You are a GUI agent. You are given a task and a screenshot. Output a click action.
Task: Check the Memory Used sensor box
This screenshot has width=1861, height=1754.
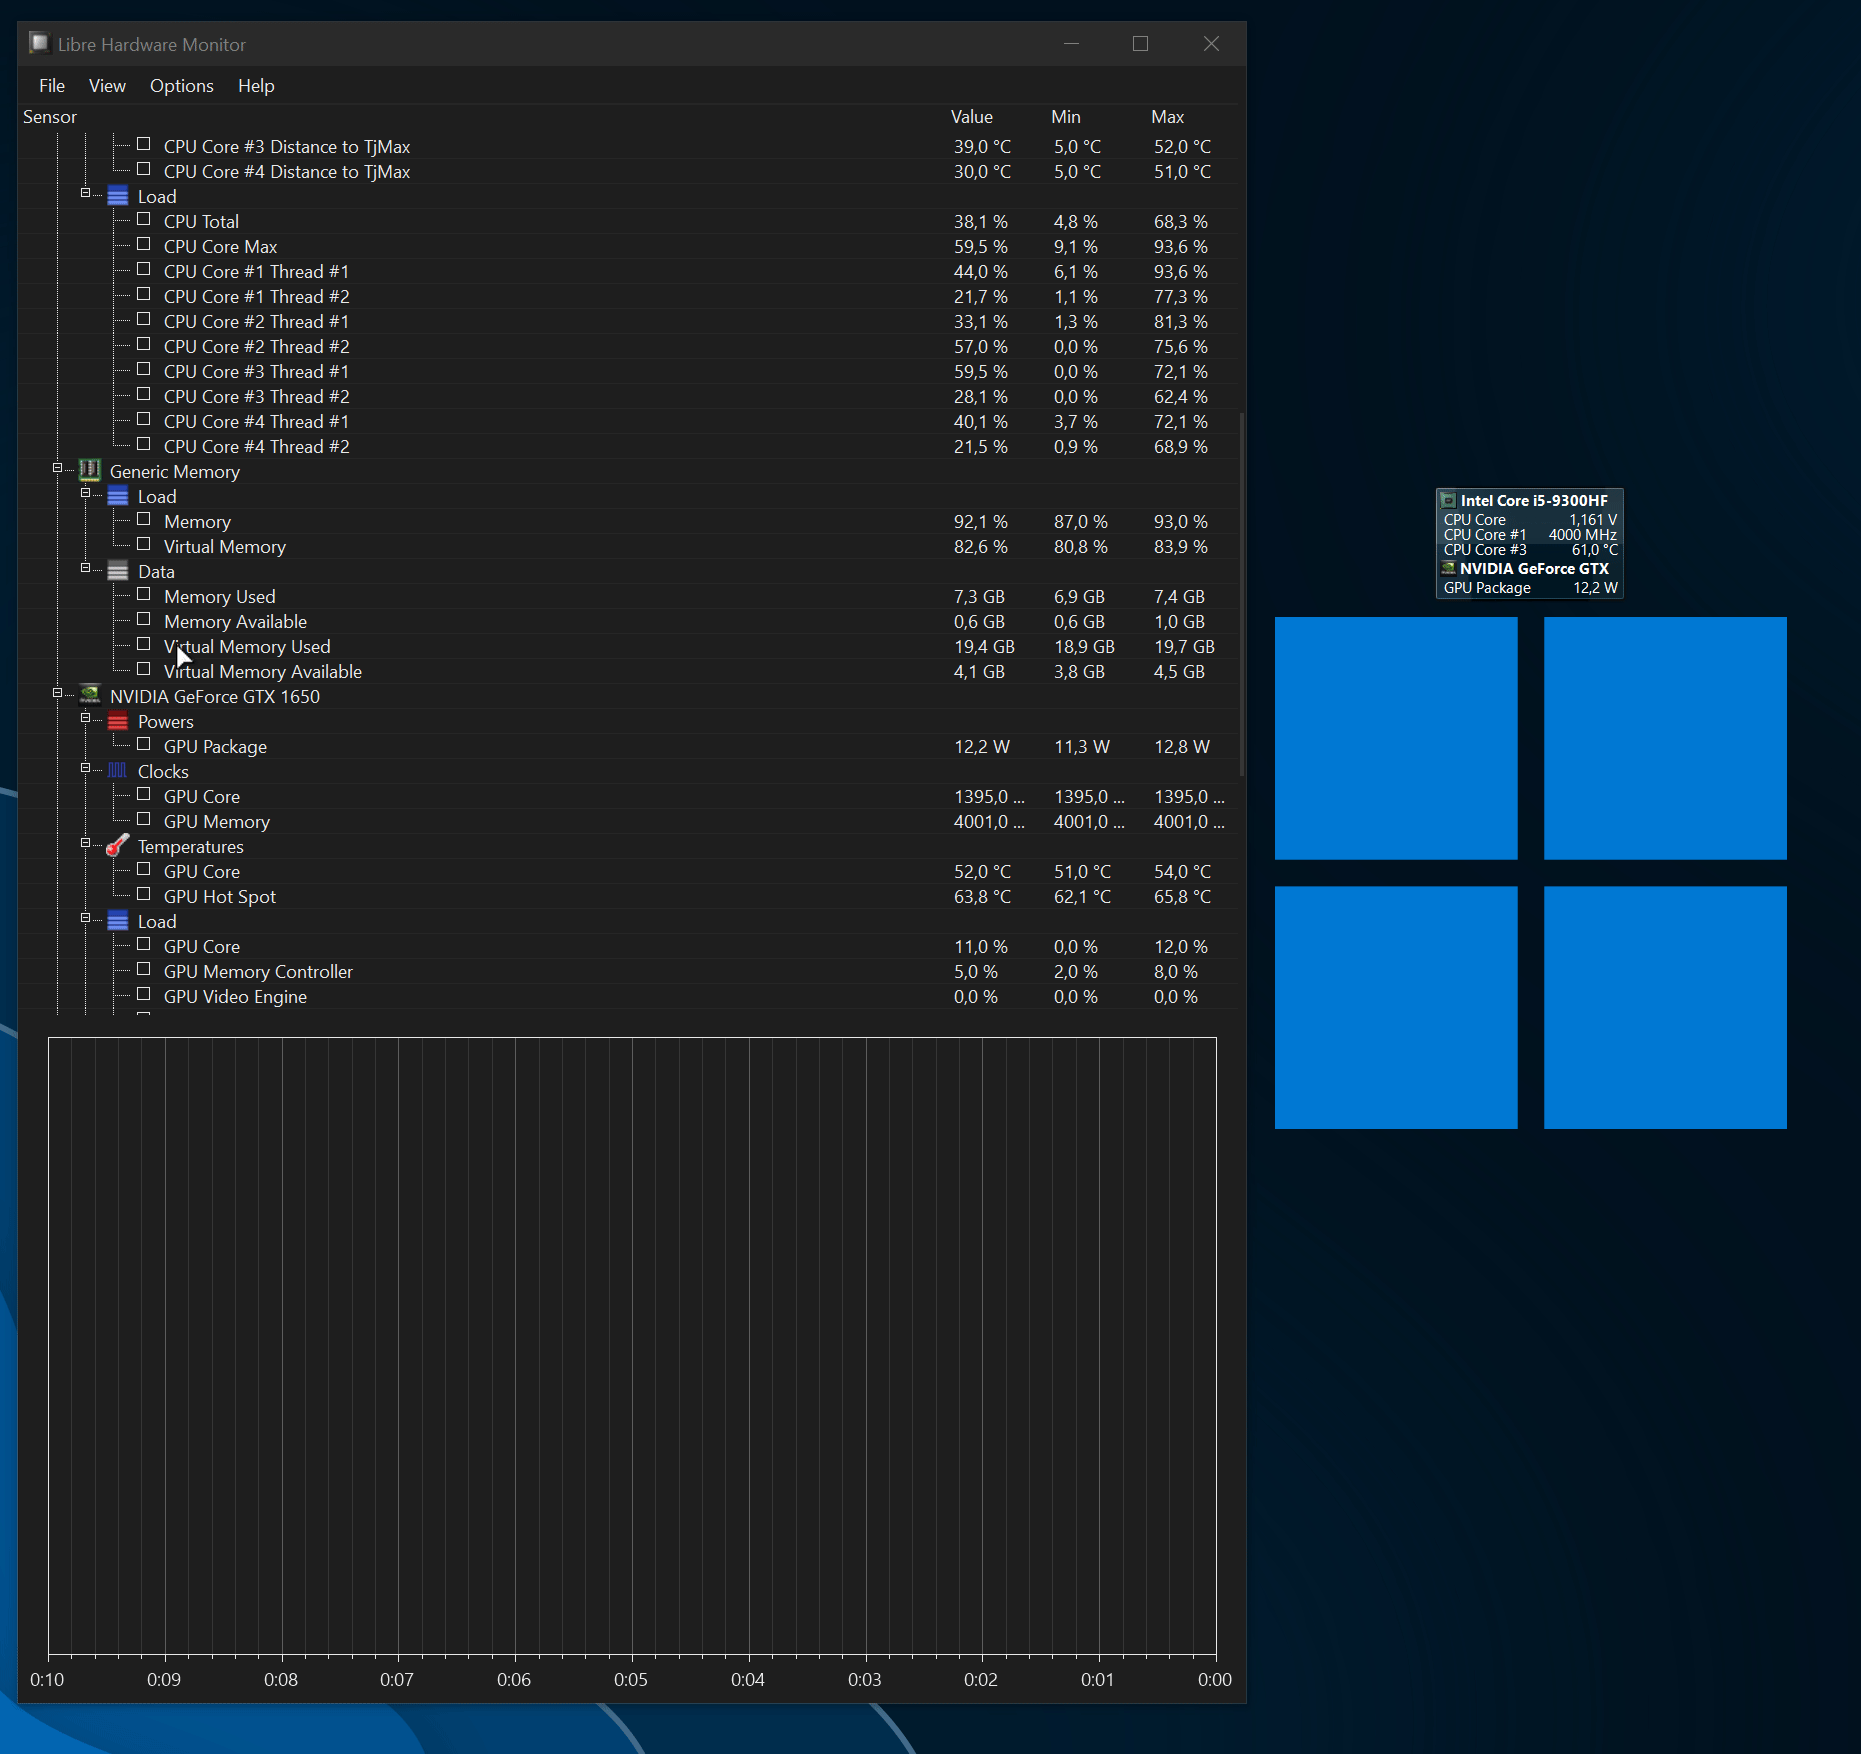coord(144,595)
